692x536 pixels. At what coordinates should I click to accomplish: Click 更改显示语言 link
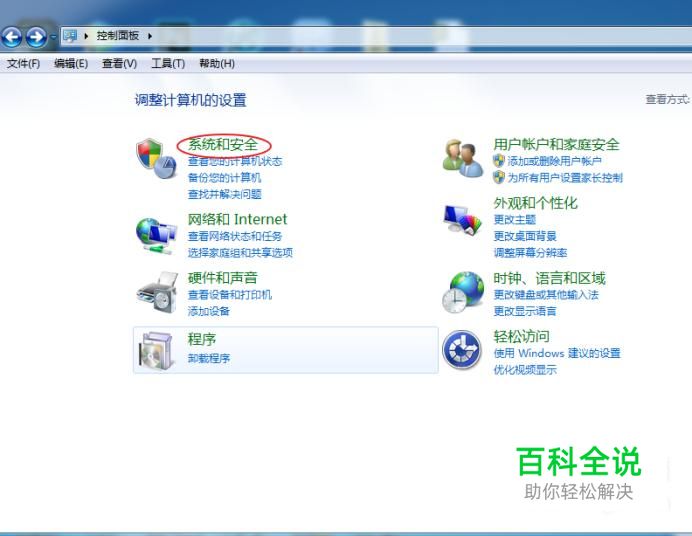point(525,311)
